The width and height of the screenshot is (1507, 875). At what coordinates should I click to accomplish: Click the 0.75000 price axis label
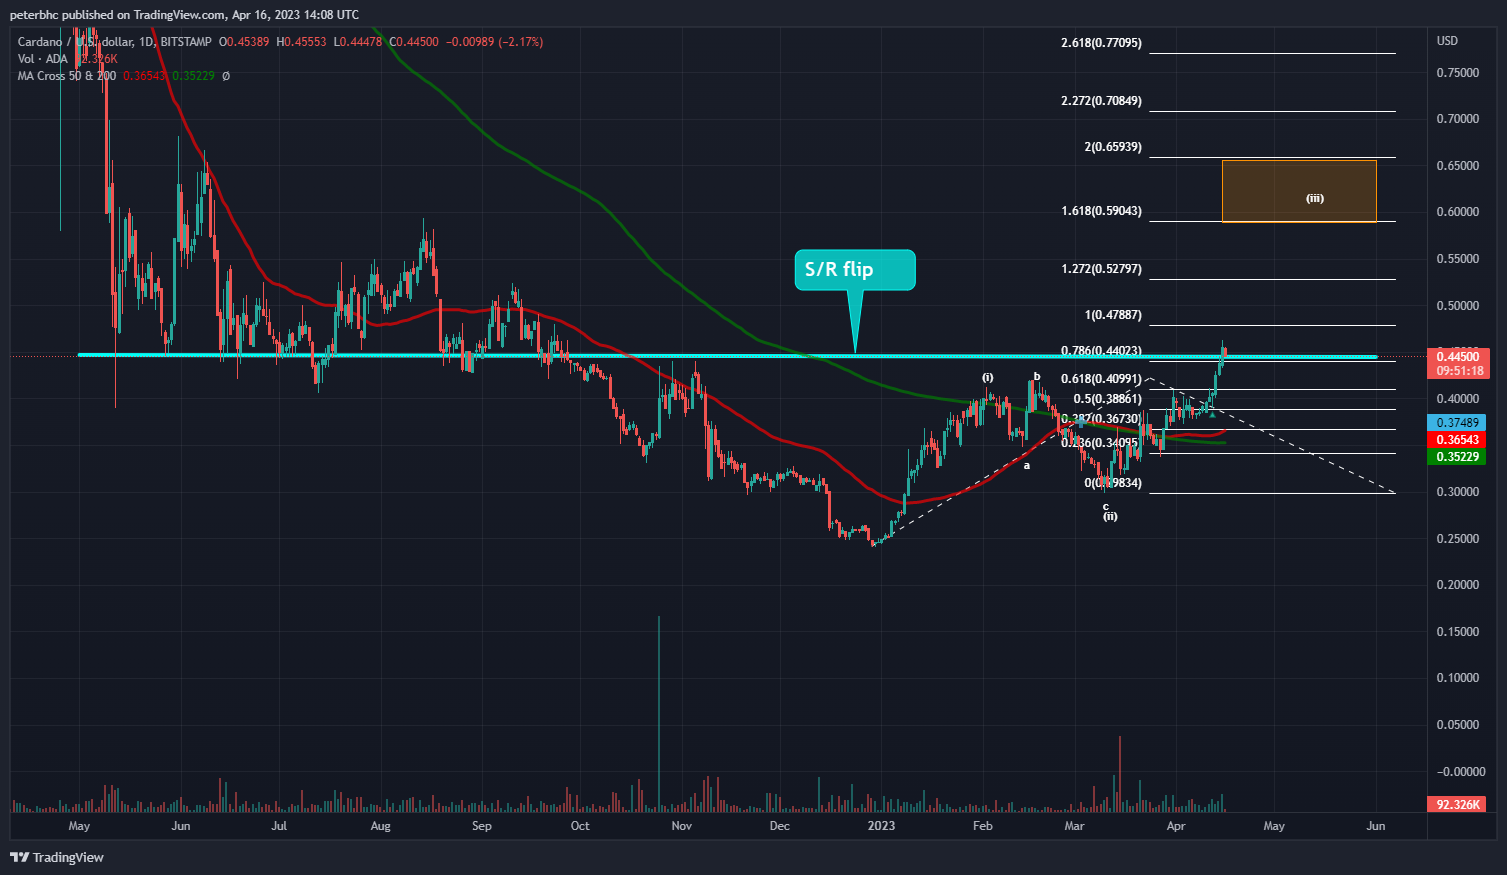point(1457,73)
